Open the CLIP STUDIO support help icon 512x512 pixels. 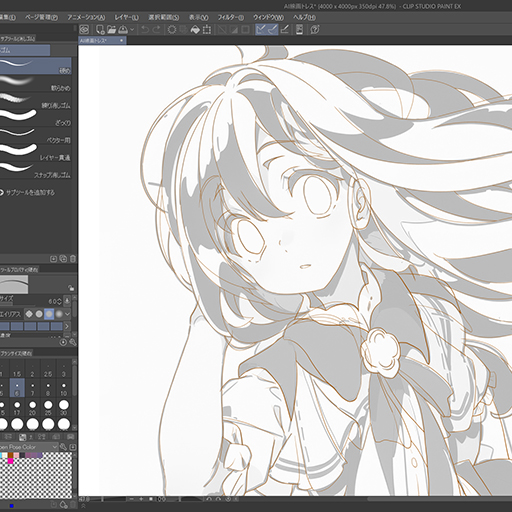tap(315, 30)
